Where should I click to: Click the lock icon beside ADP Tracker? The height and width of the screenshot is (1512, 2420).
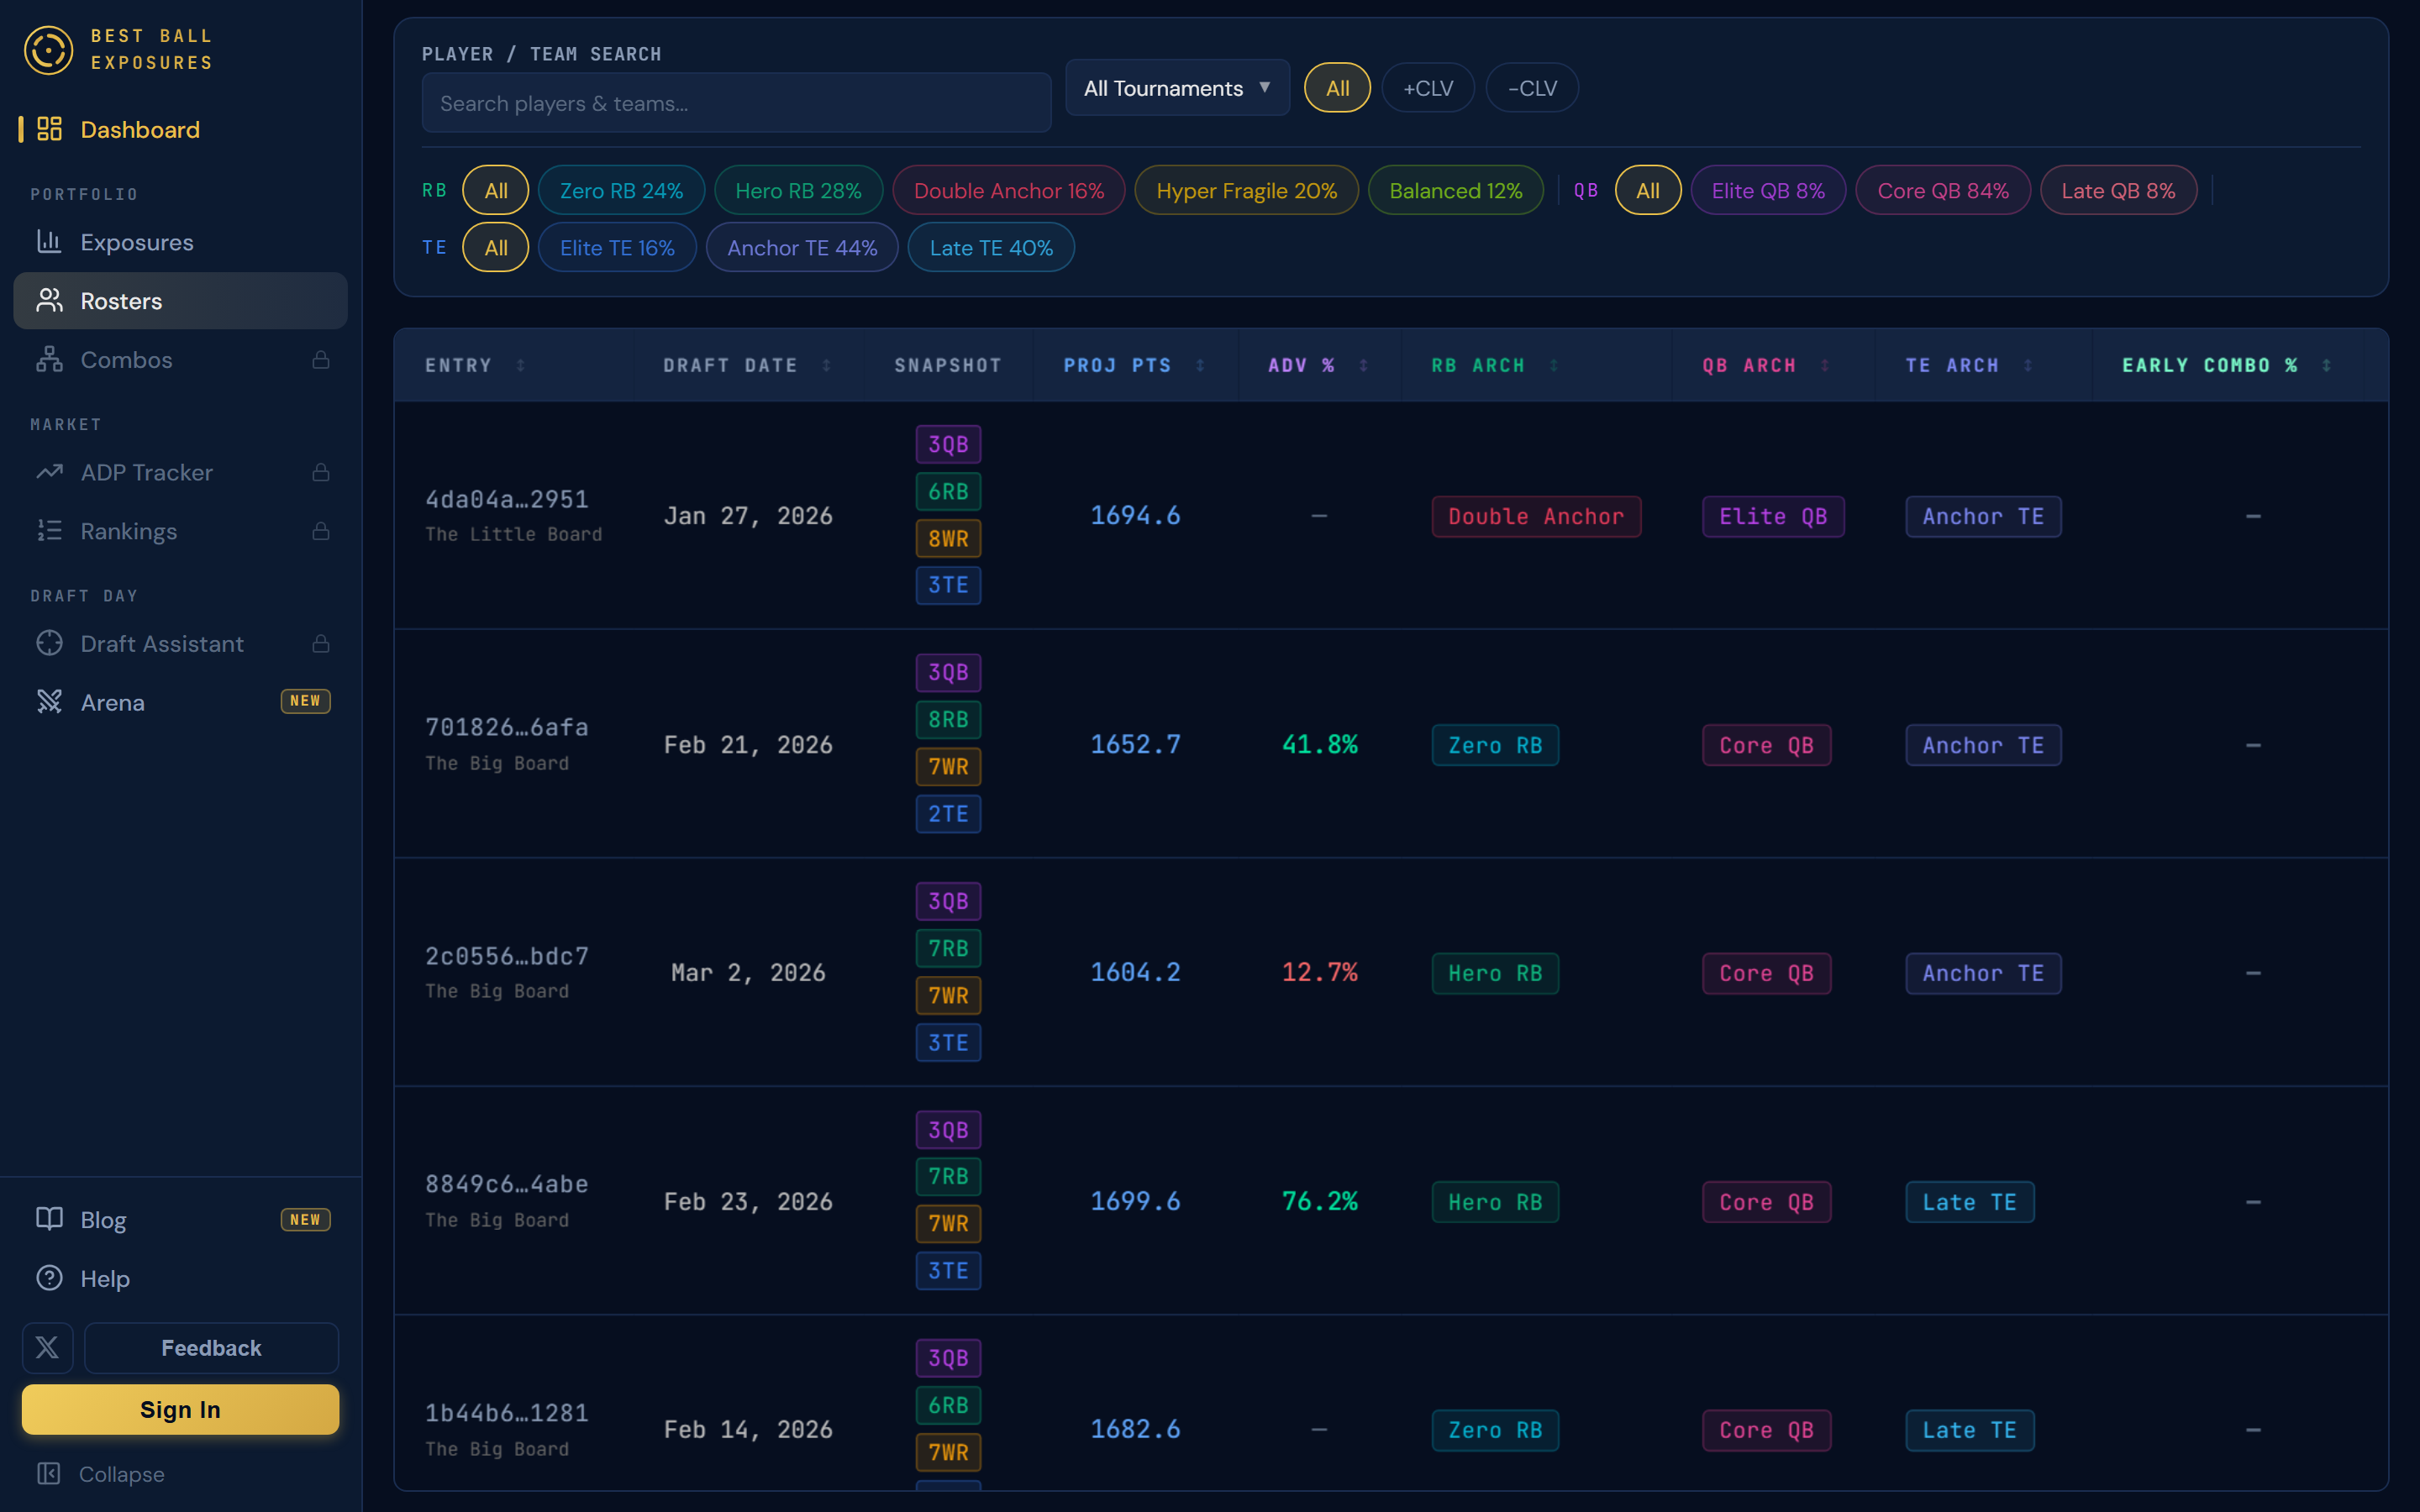(x=321, y=472)
